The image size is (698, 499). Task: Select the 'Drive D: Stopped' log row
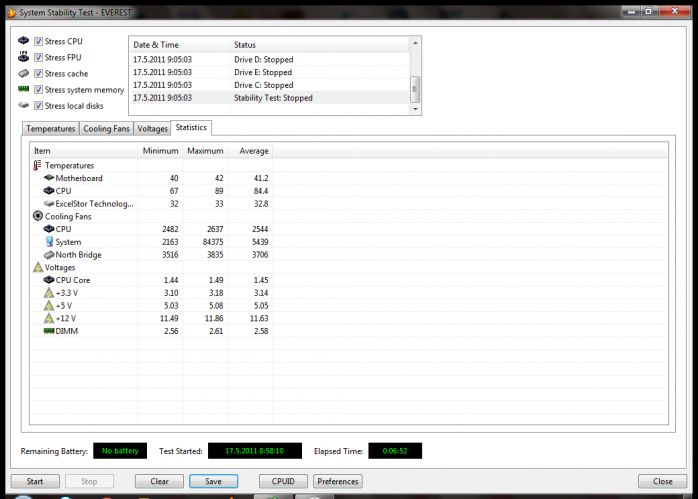[x=269, y=60]
